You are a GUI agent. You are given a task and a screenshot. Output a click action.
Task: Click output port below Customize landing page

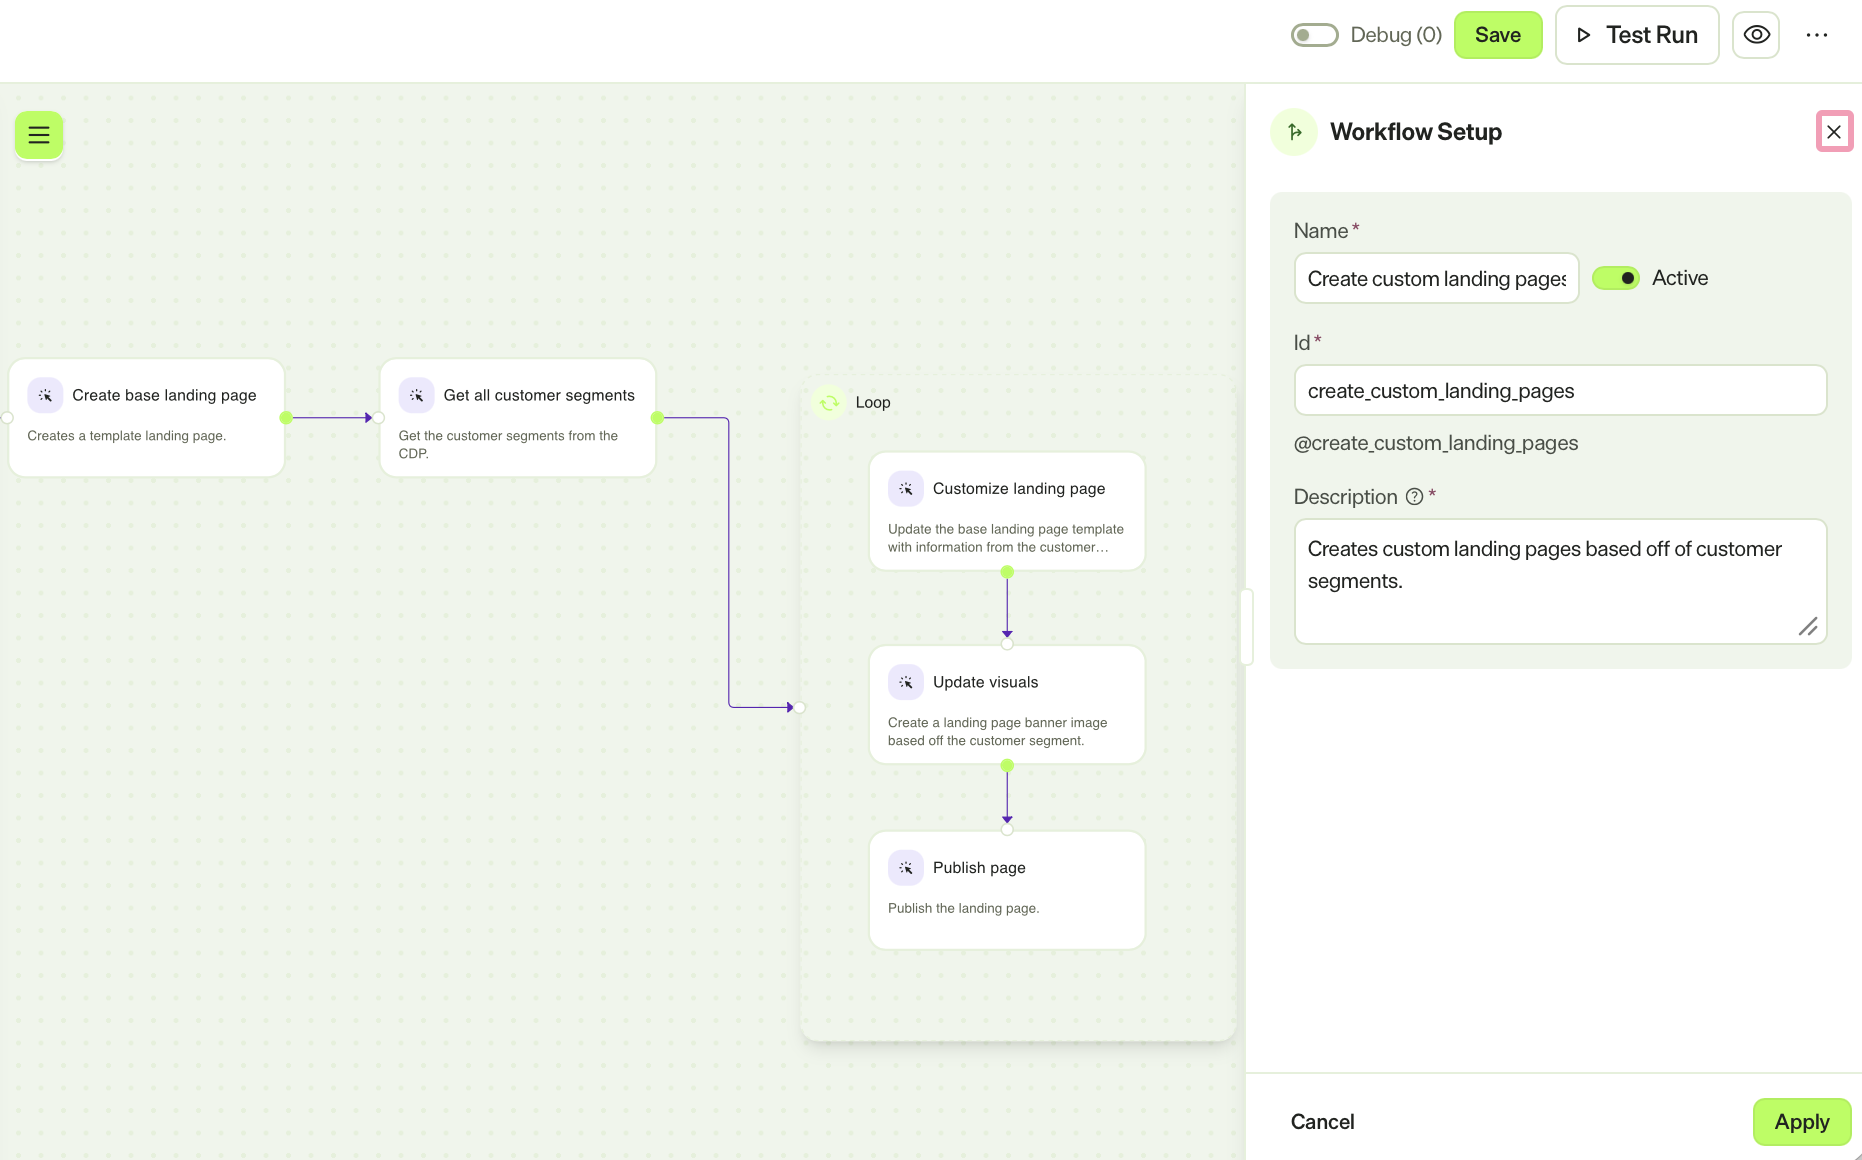pos(1007,572)
